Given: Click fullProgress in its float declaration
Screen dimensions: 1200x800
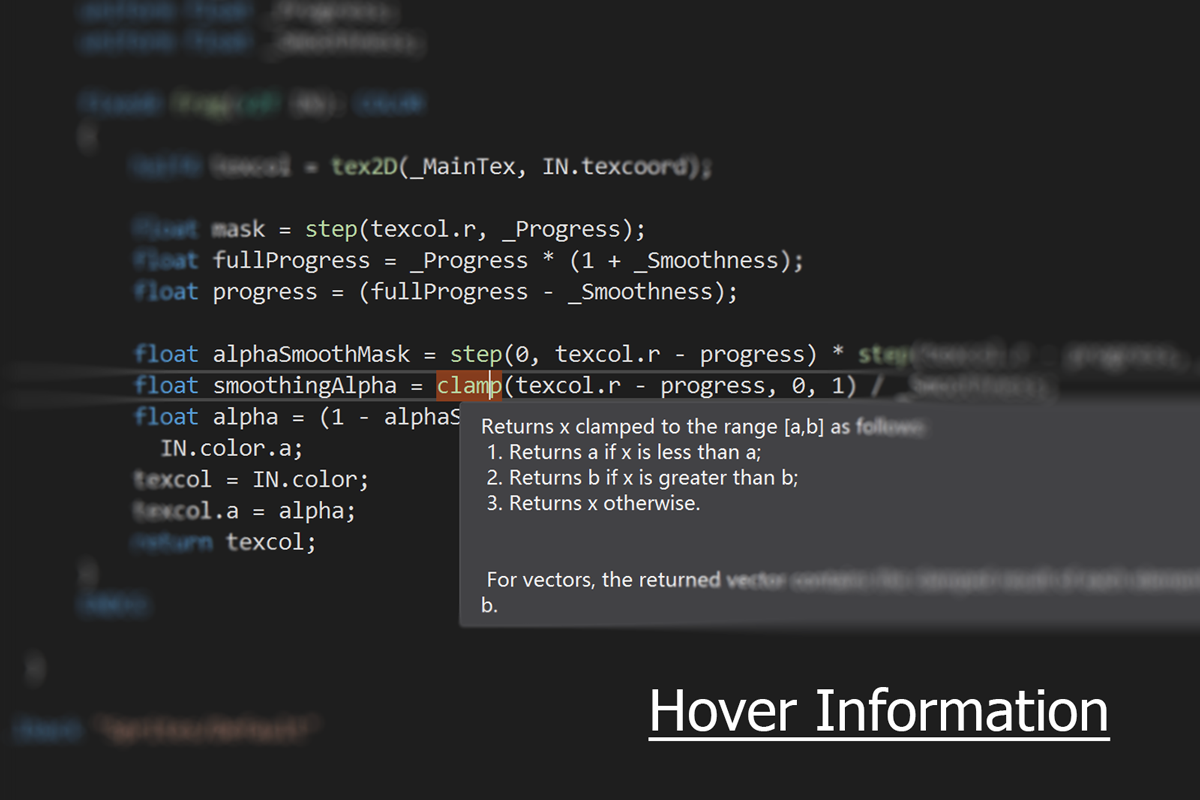Looking at the screenshot, I should click(x=291, y=260).
